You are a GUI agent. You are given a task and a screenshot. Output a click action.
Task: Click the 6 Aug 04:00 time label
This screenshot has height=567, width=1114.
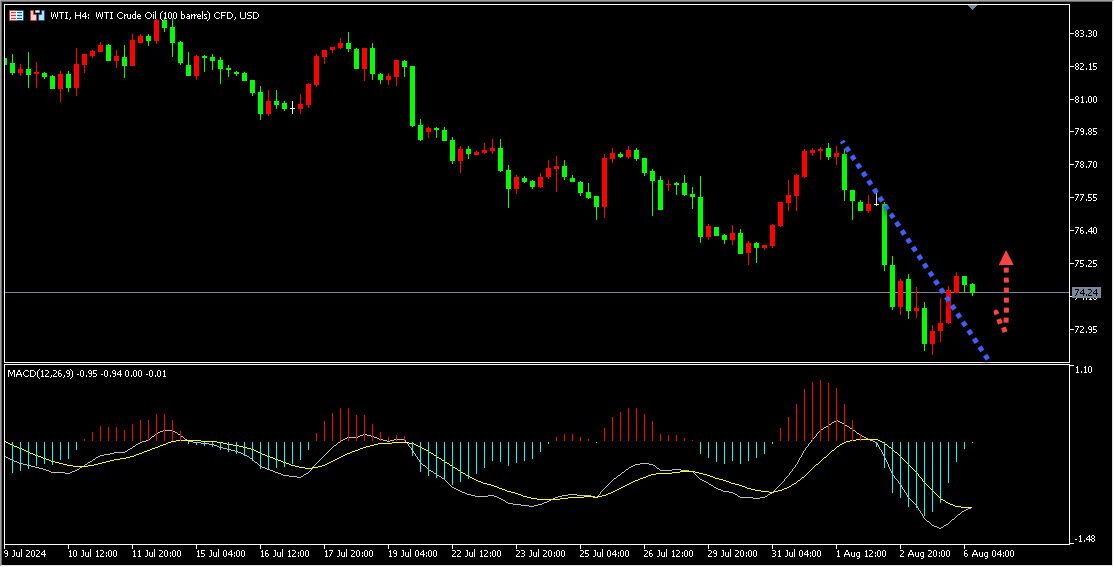click(988, 552)
